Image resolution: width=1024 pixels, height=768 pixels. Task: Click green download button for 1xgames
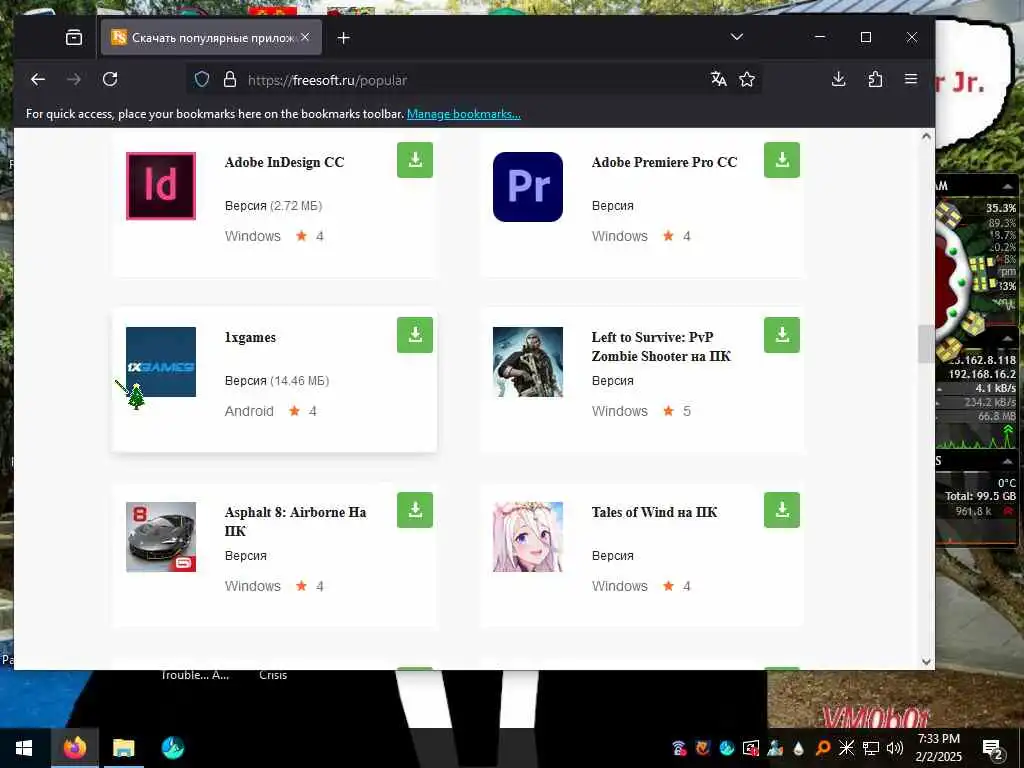[415, 335]
